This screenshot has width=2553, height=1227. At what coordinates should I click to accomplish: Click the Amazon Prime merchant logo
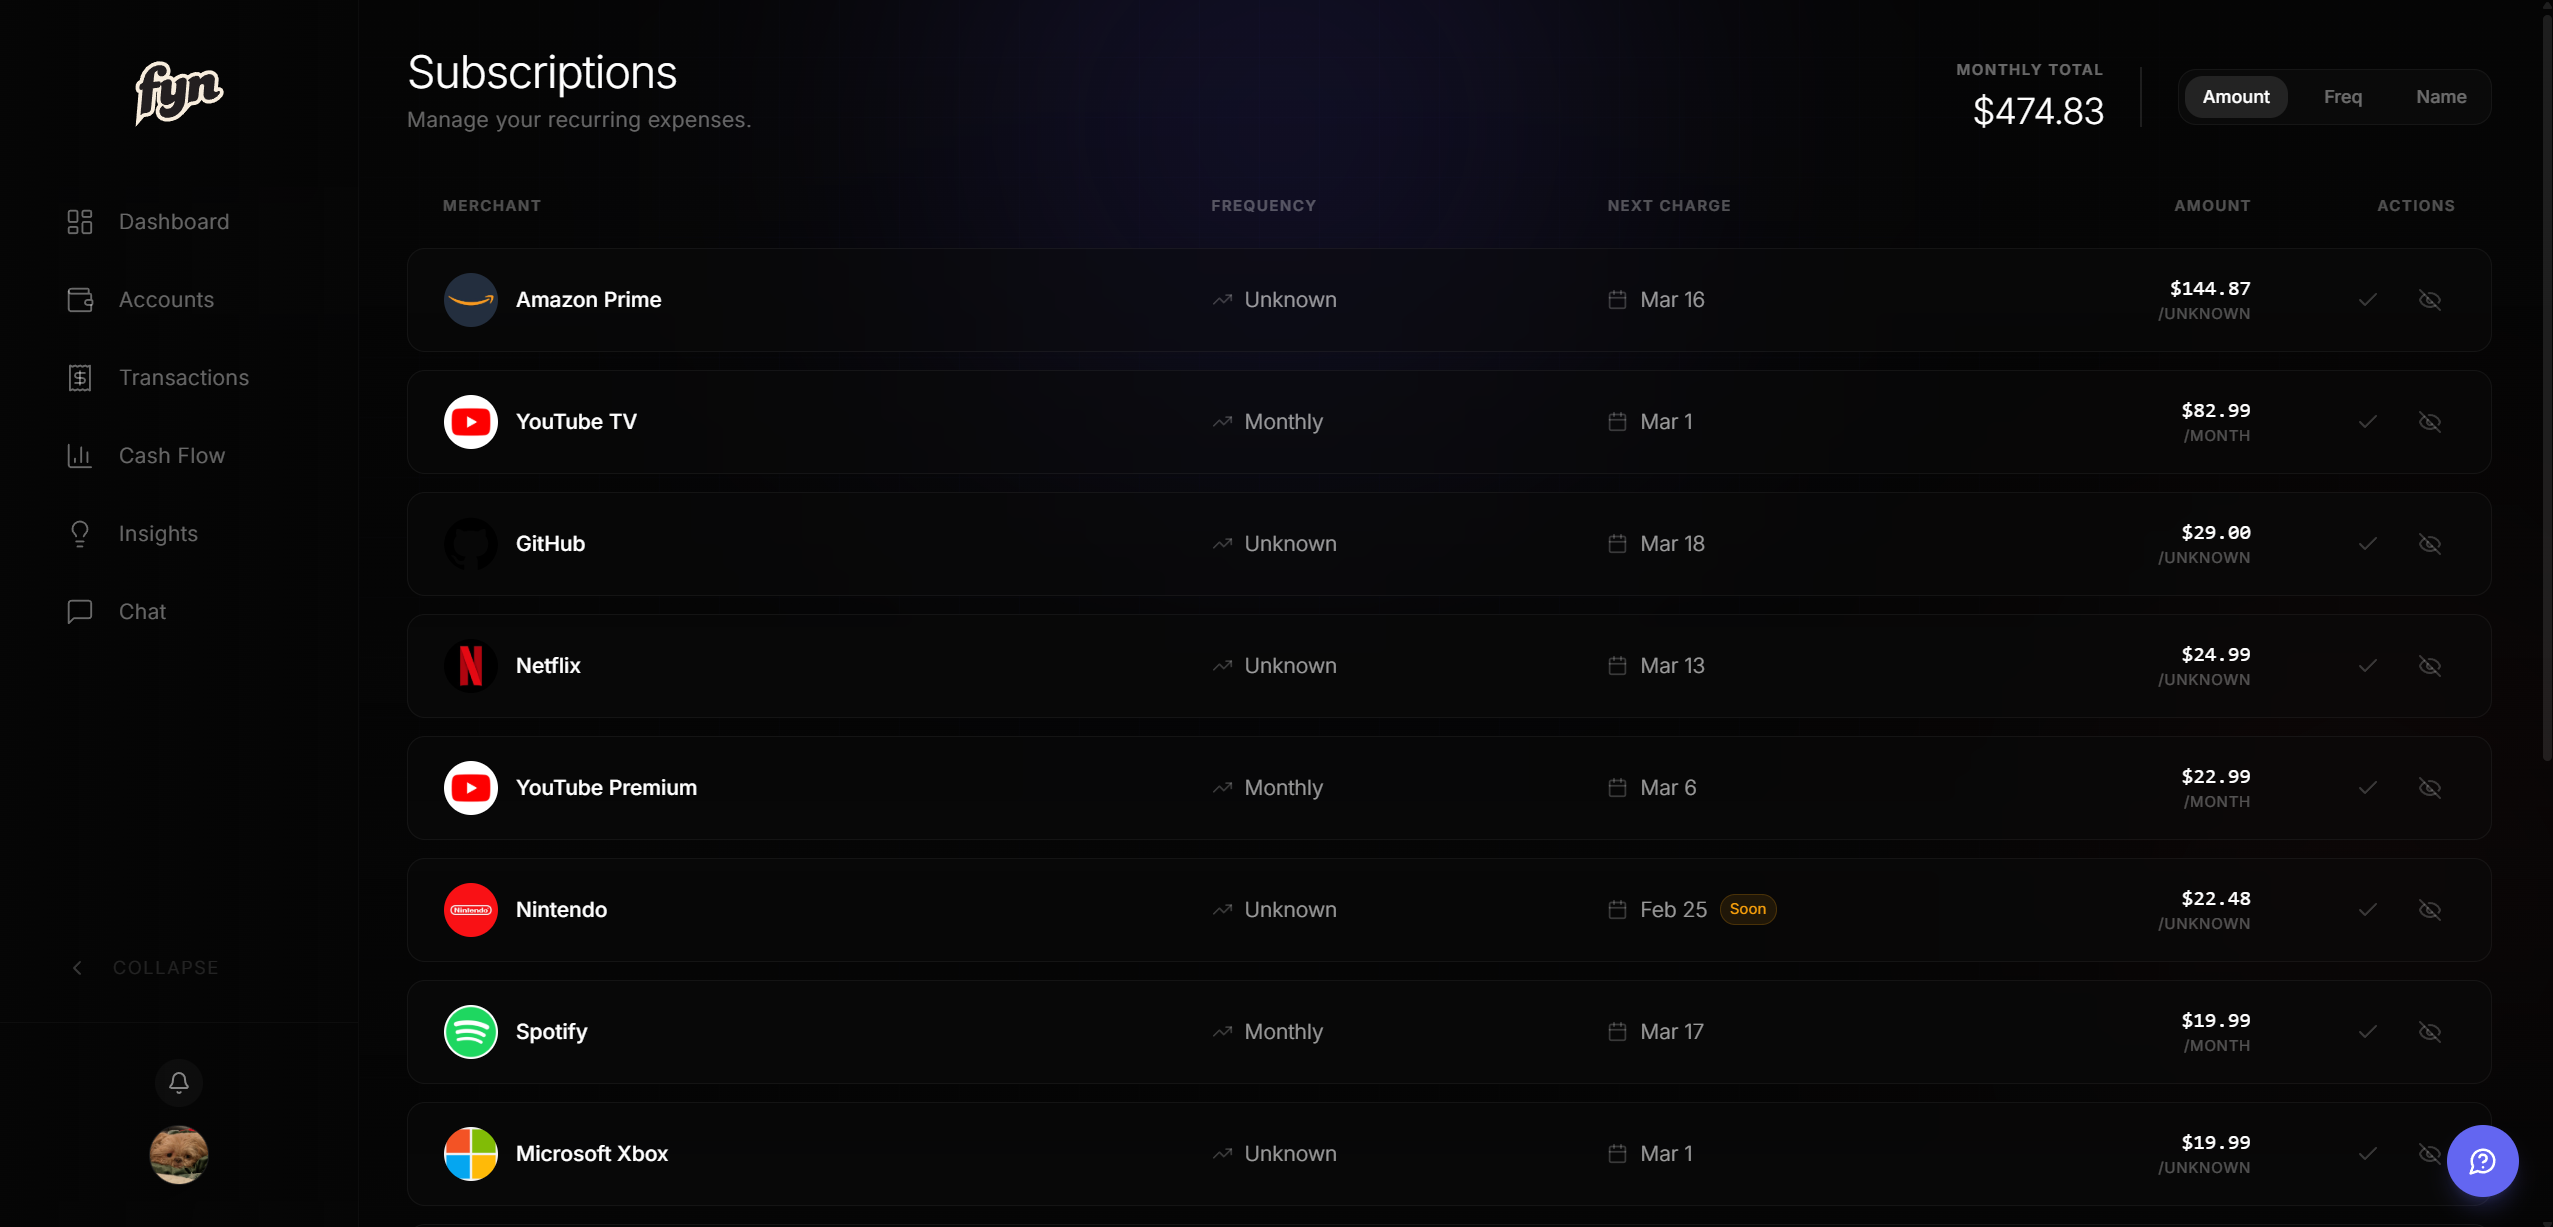coord(471,300)
